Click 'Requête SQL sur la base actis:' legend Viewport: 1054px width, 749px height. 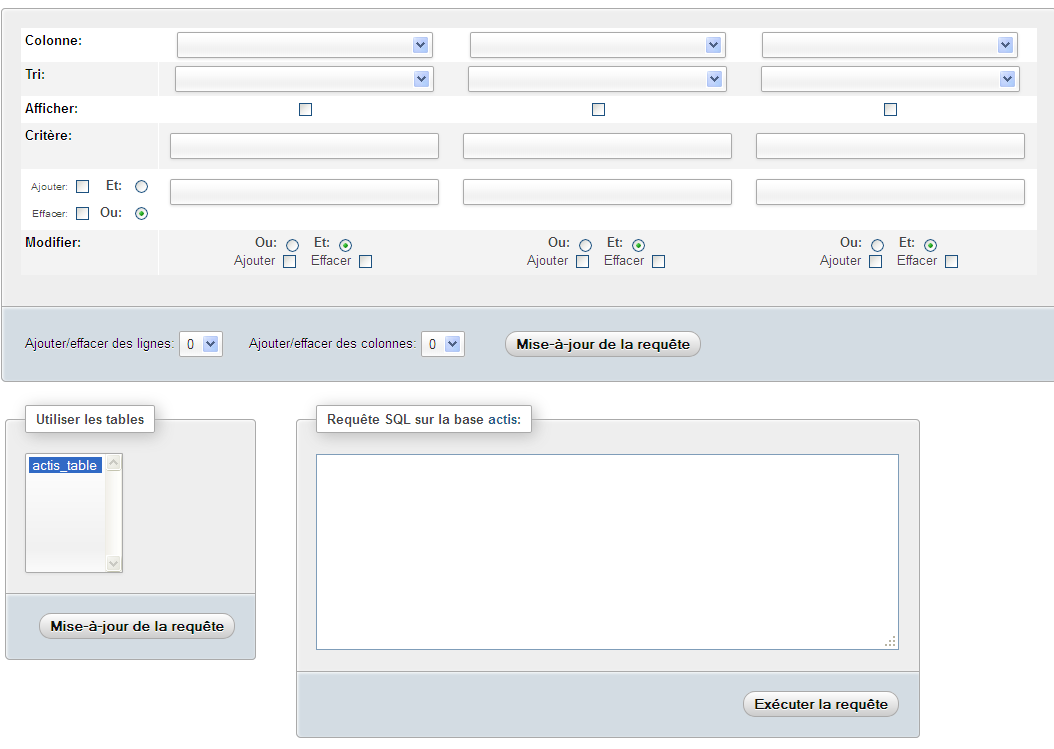pyautogui.click(x=424, y=419)
